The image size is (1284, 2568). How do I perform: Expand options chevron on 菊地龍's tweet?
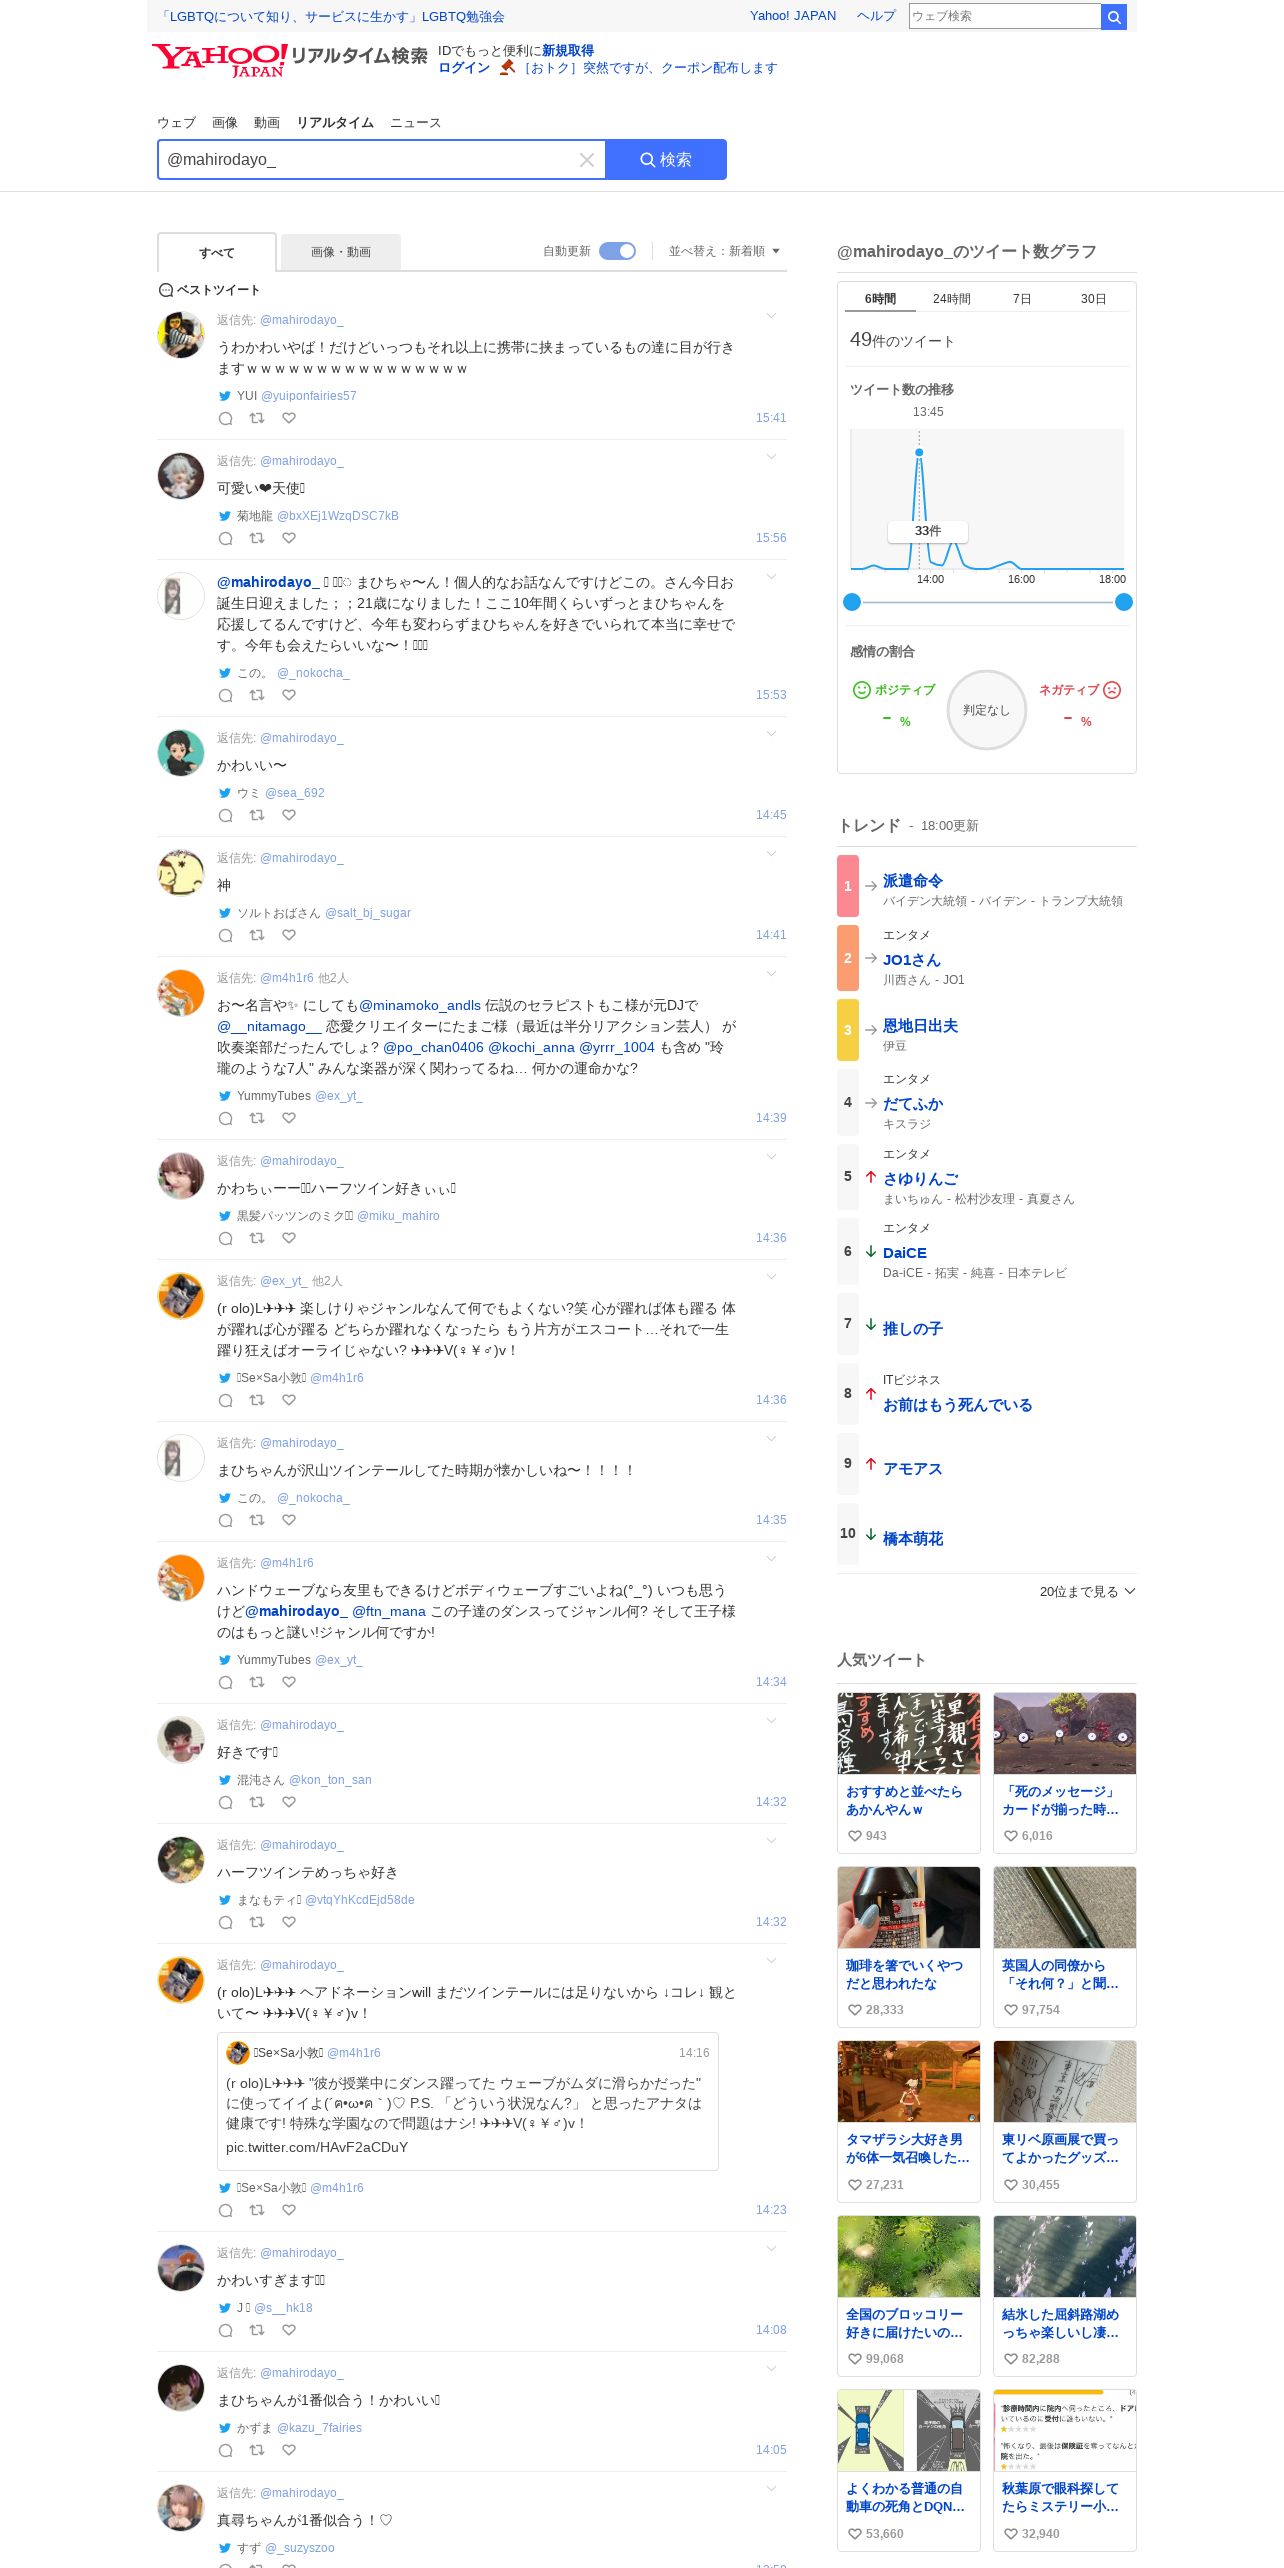tap(771, 458)
